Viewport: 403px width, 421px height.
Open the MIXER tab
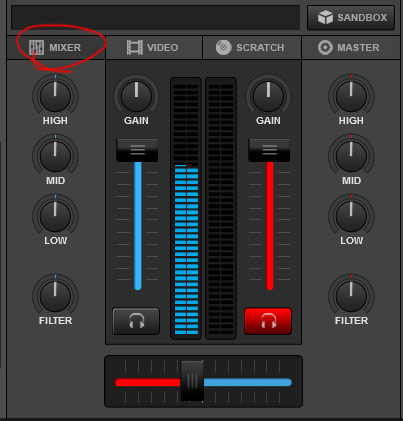tap(55, 48)
